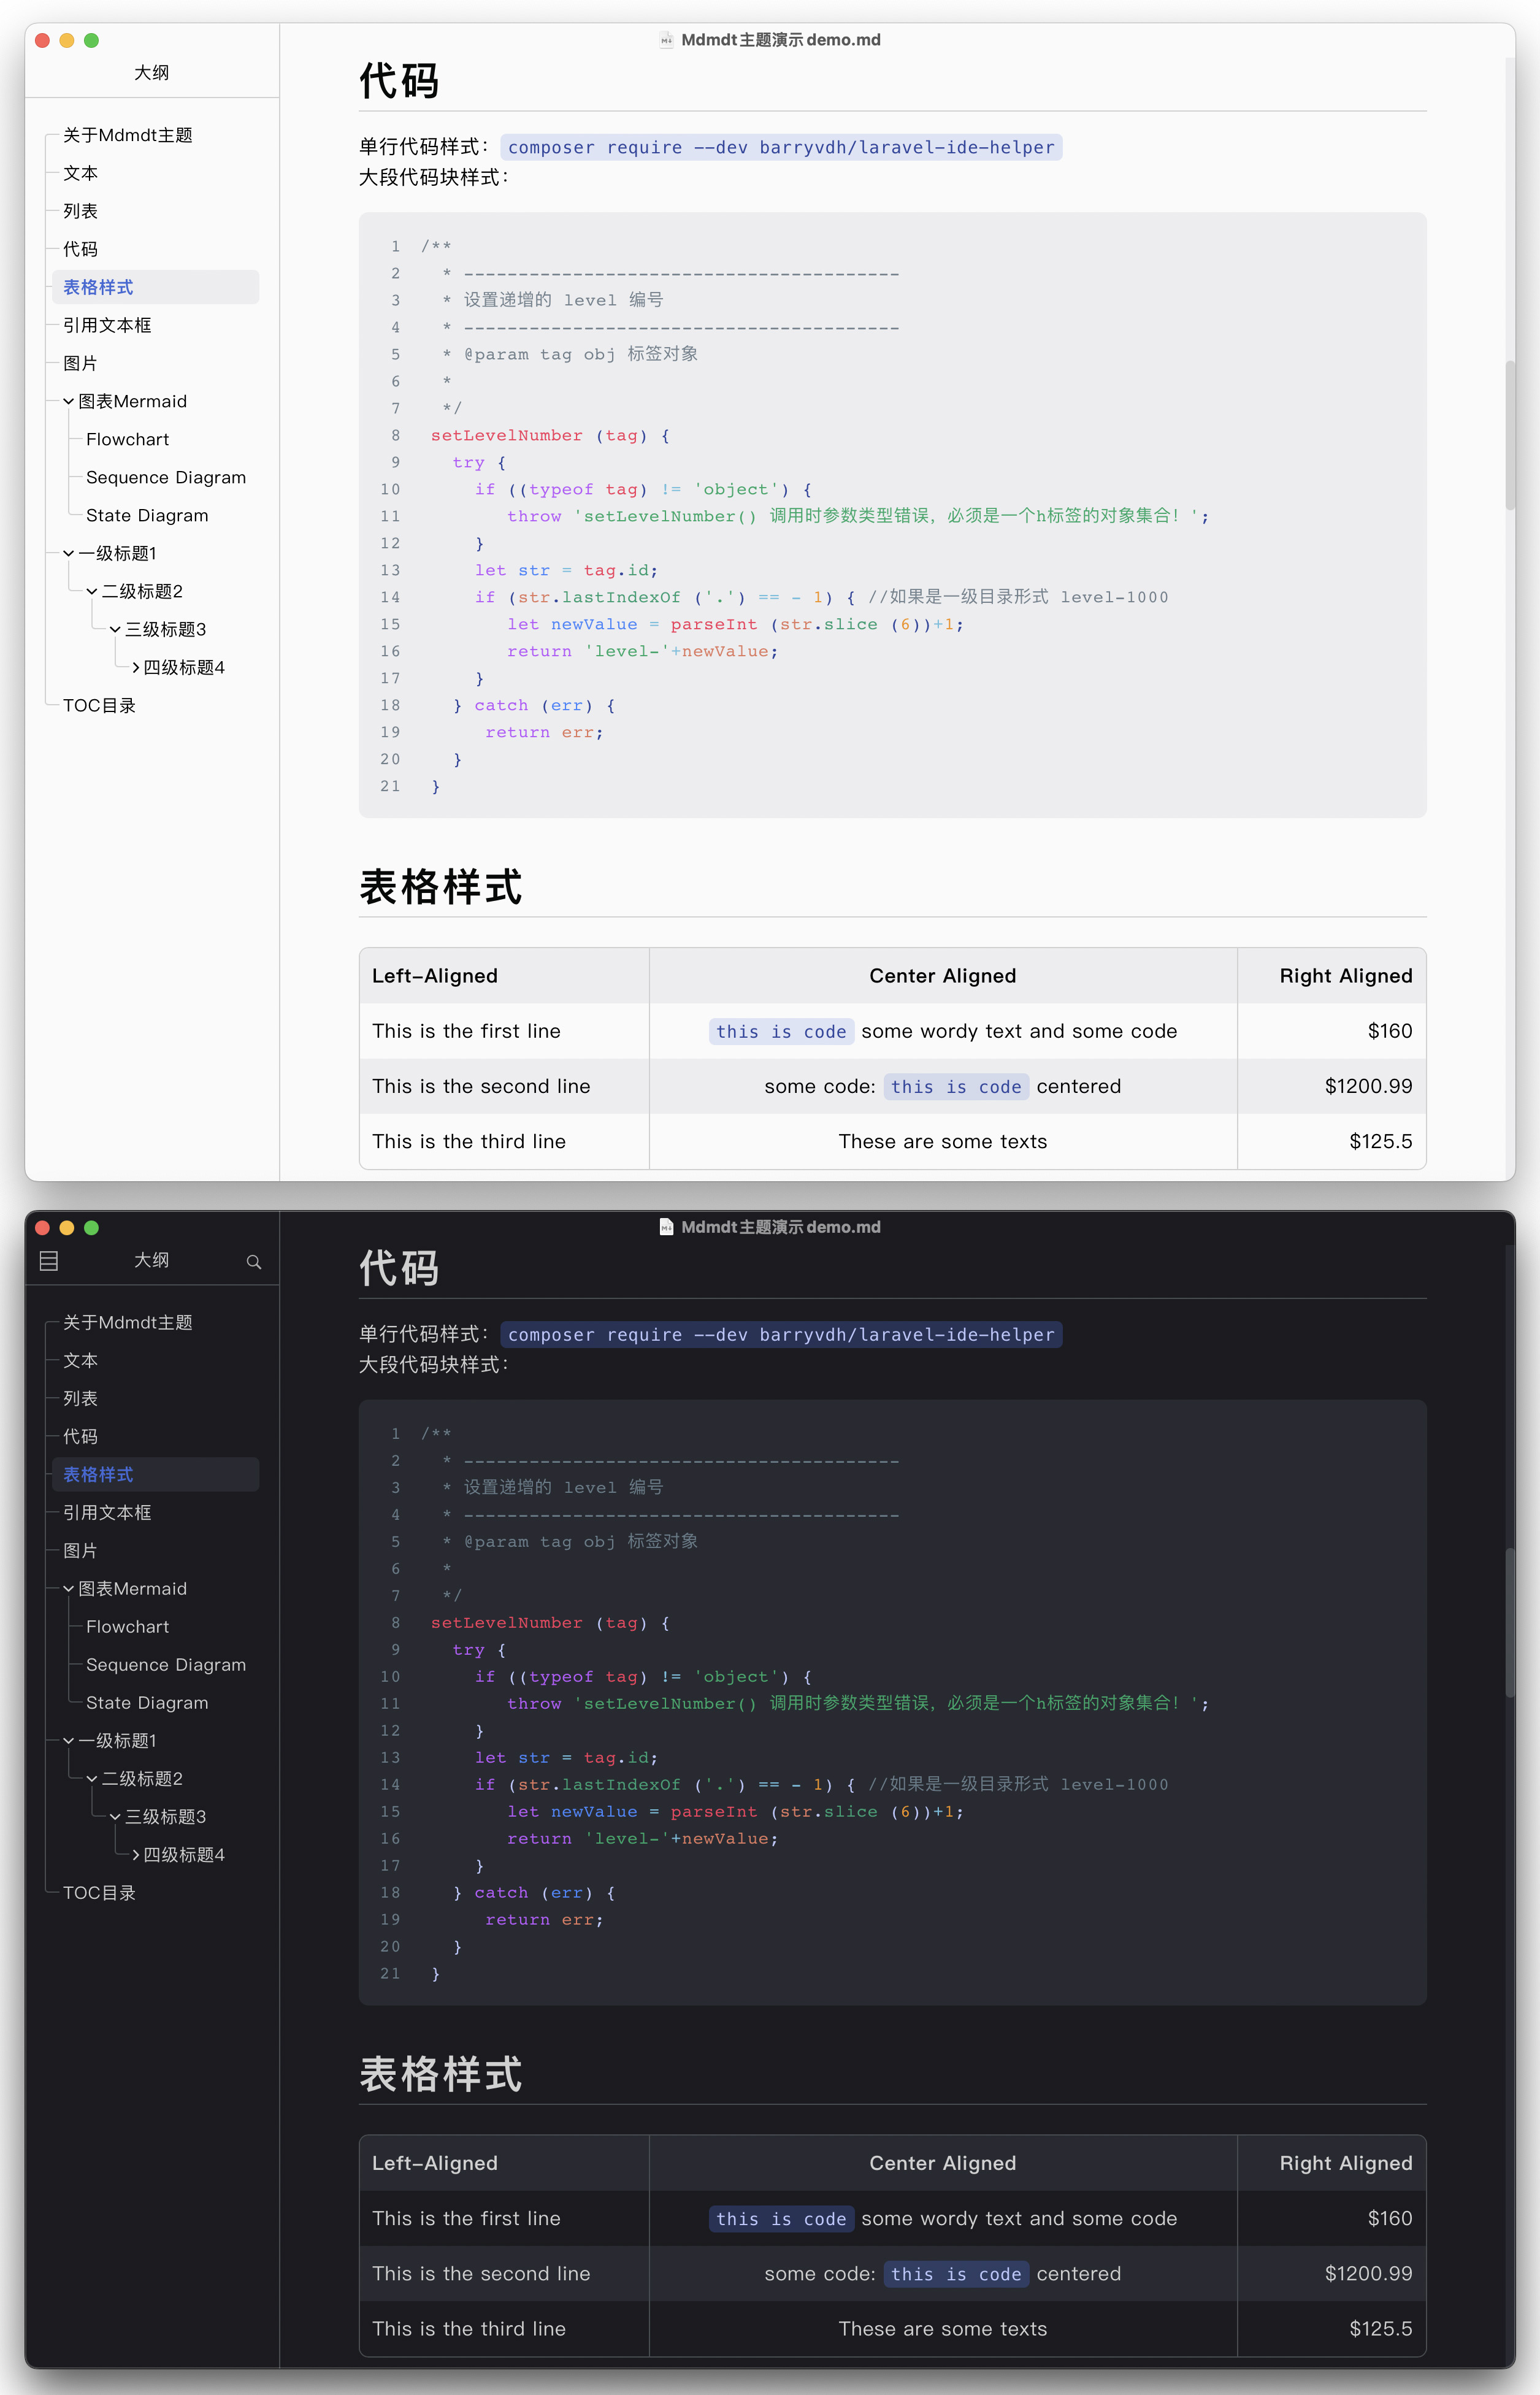
Task: Click the 大纲 header in the dark sidebar
Action: 152,1260
